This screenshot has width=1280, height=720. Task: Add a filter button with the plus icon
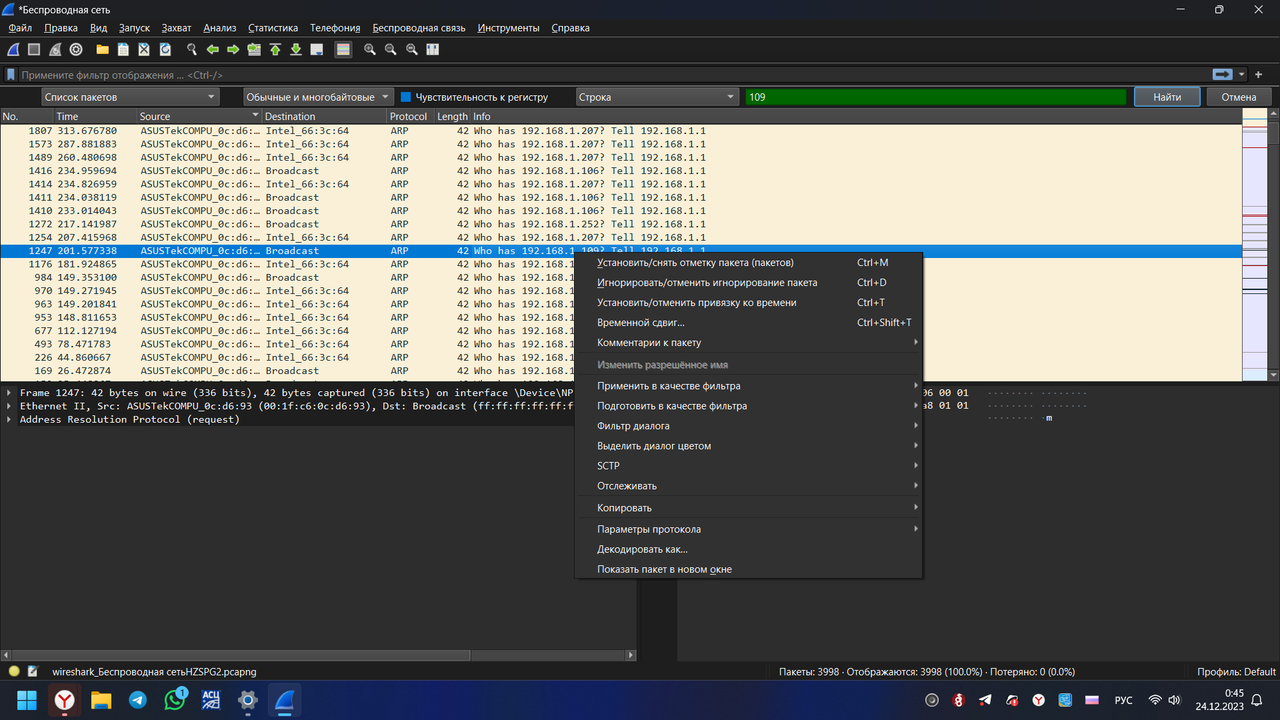click(x=1258, y=75)
